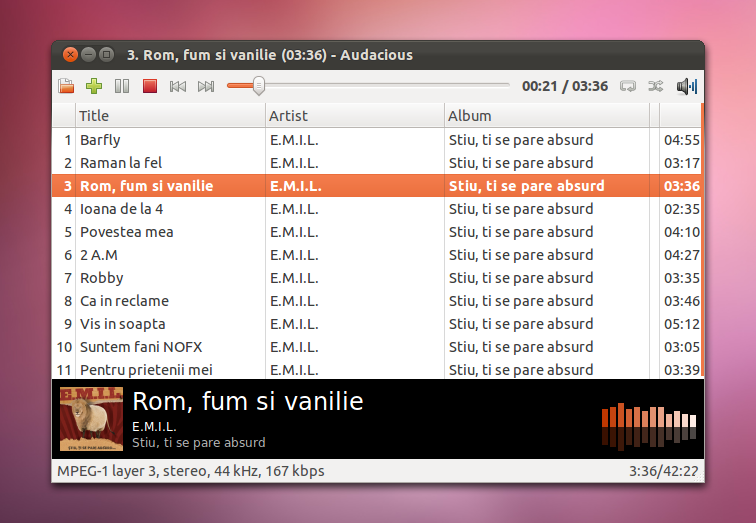
Task: Select the track Ca in reclame
Action: 376,301
